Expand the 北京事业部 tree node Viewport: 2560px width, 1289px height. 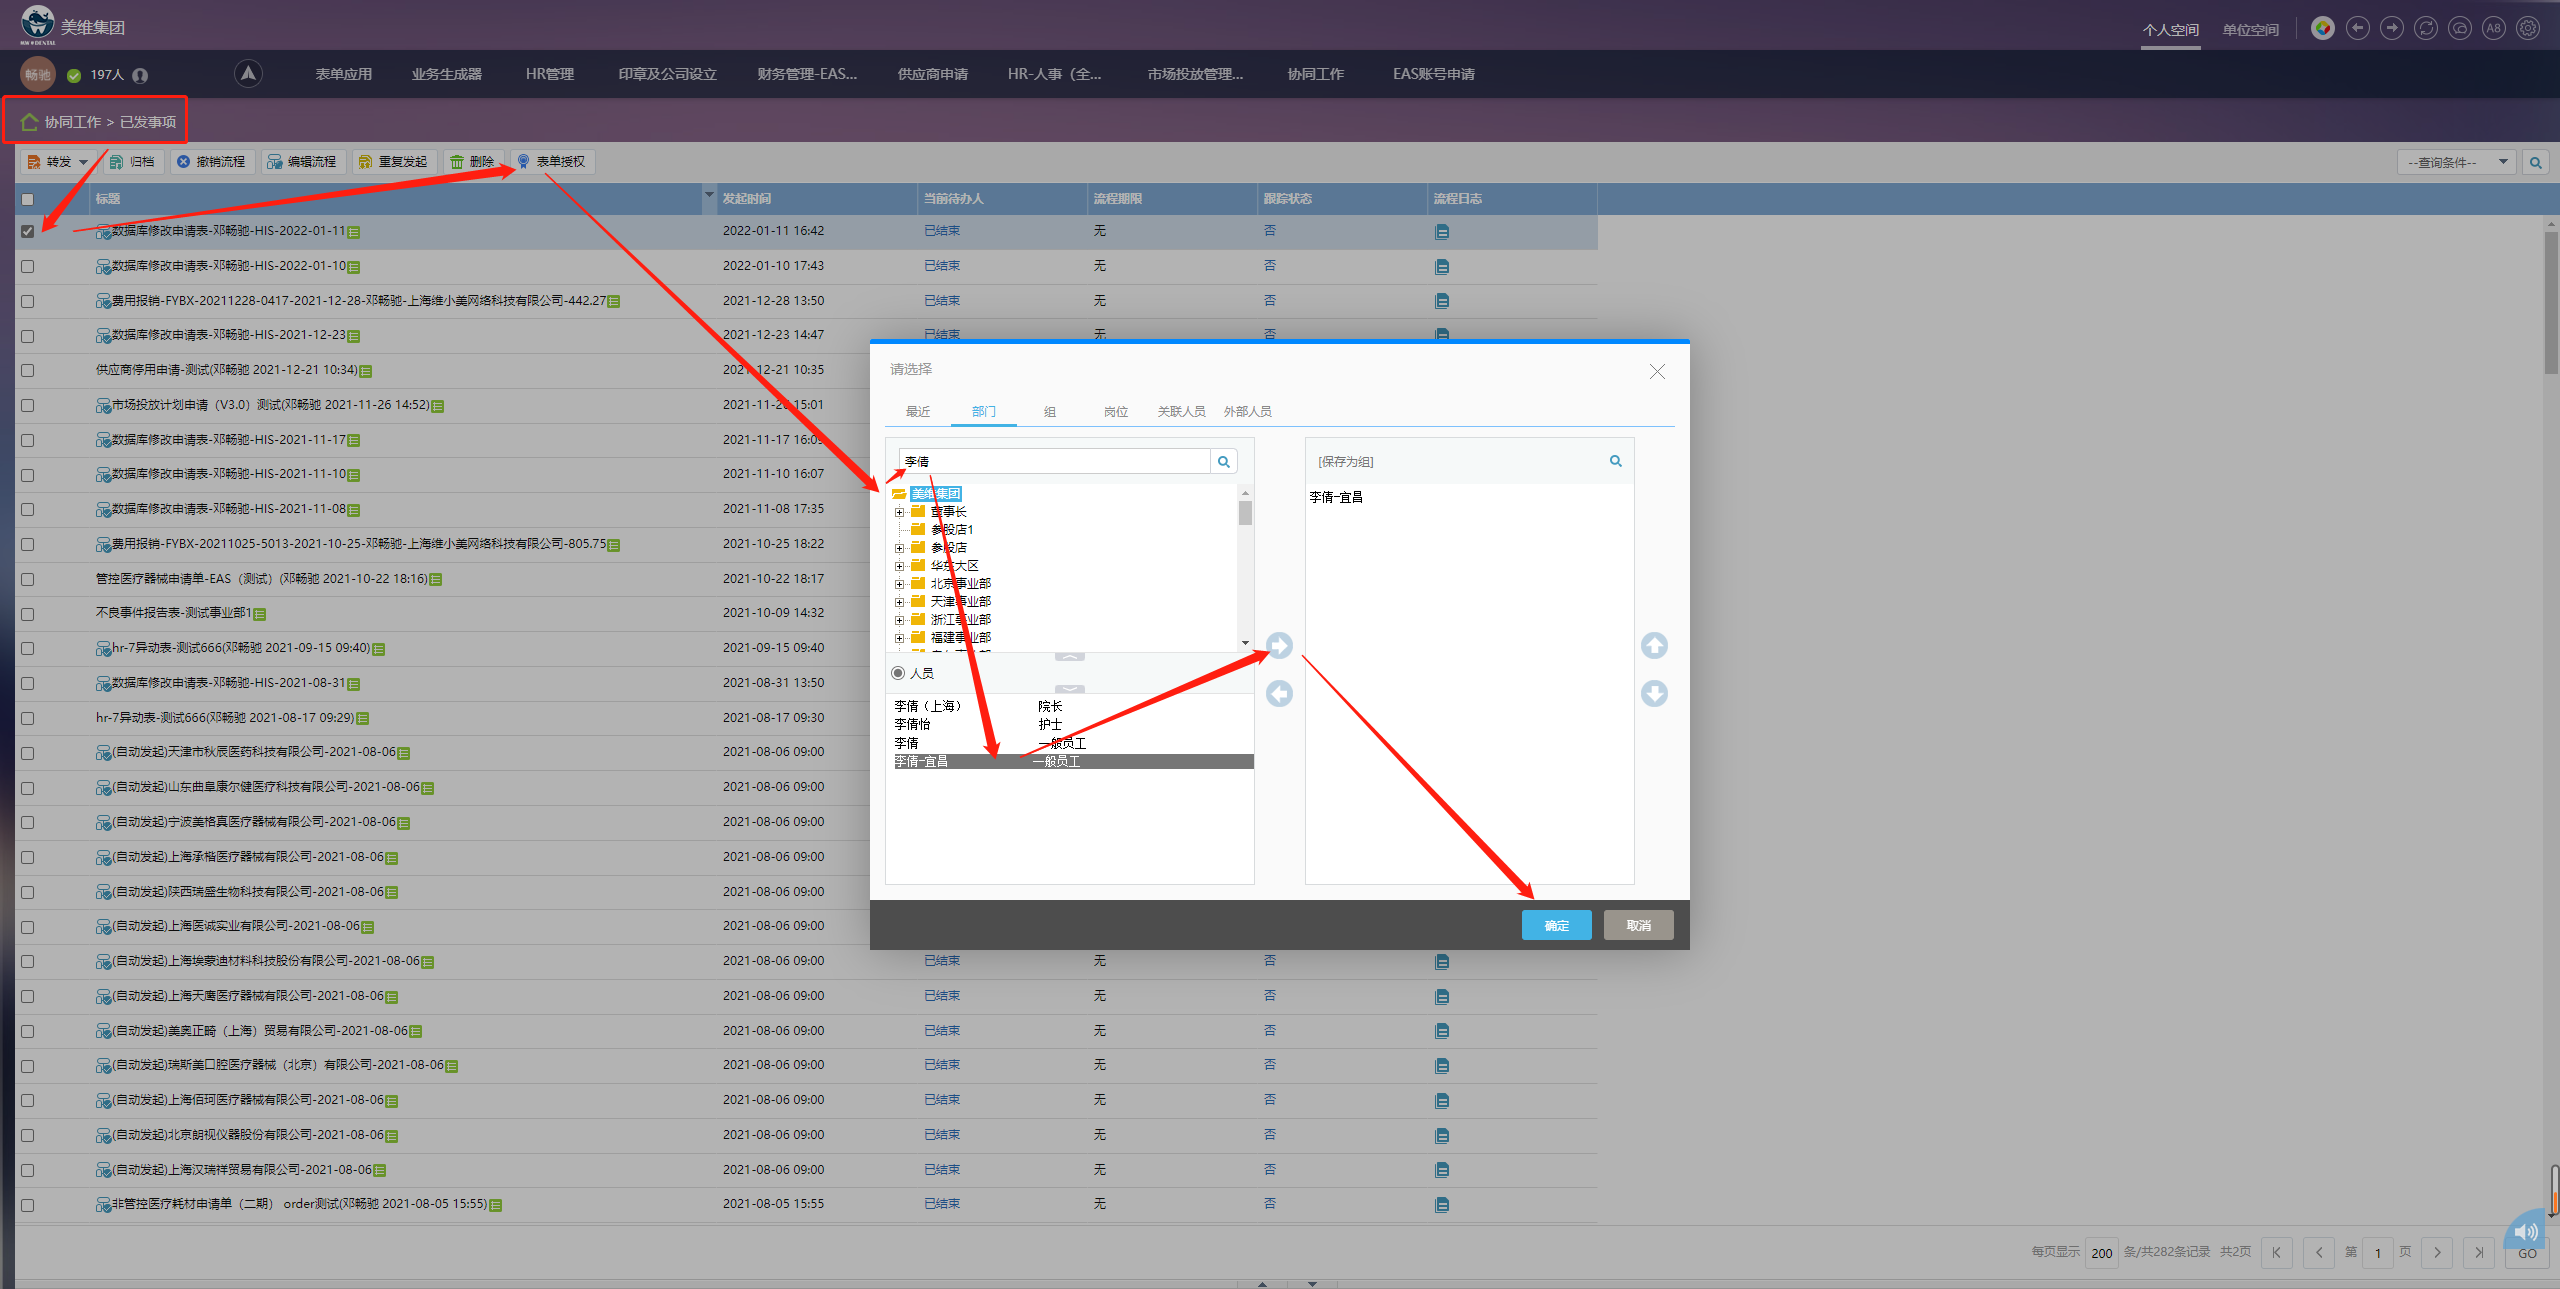[x=899, y=584]
